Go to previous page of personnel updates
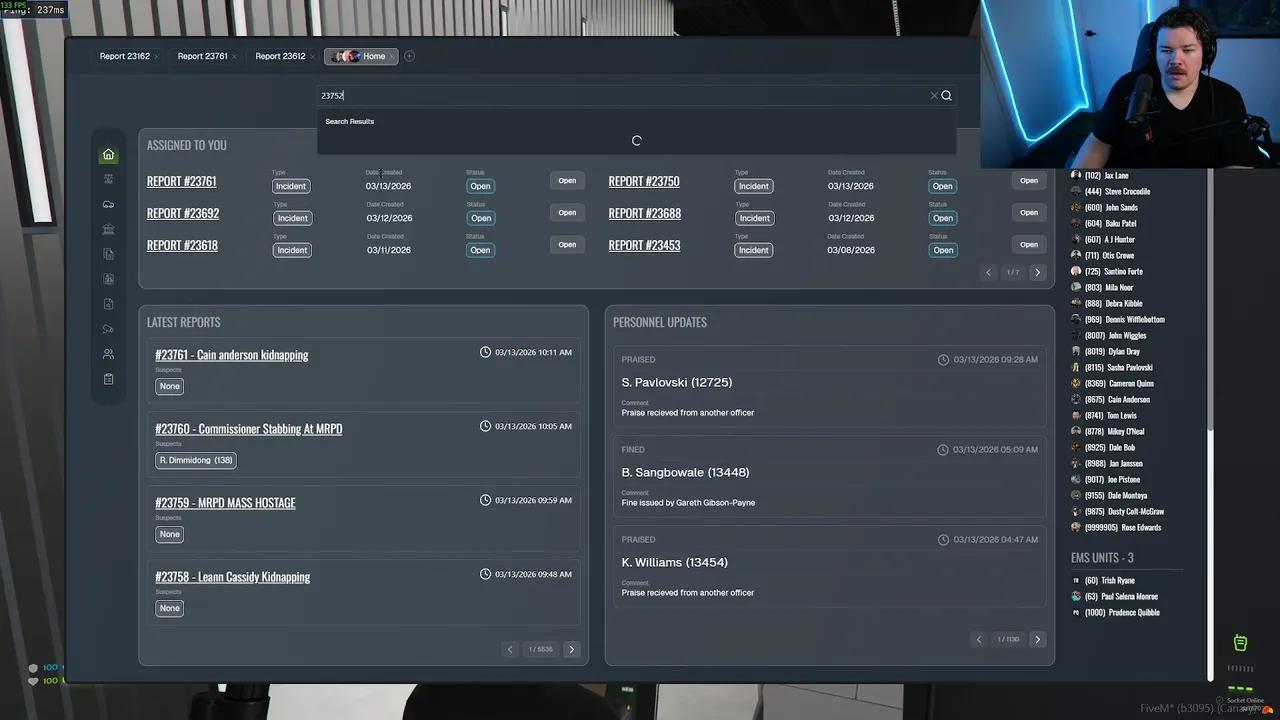Screen dimensions: 1280x720 978,639
